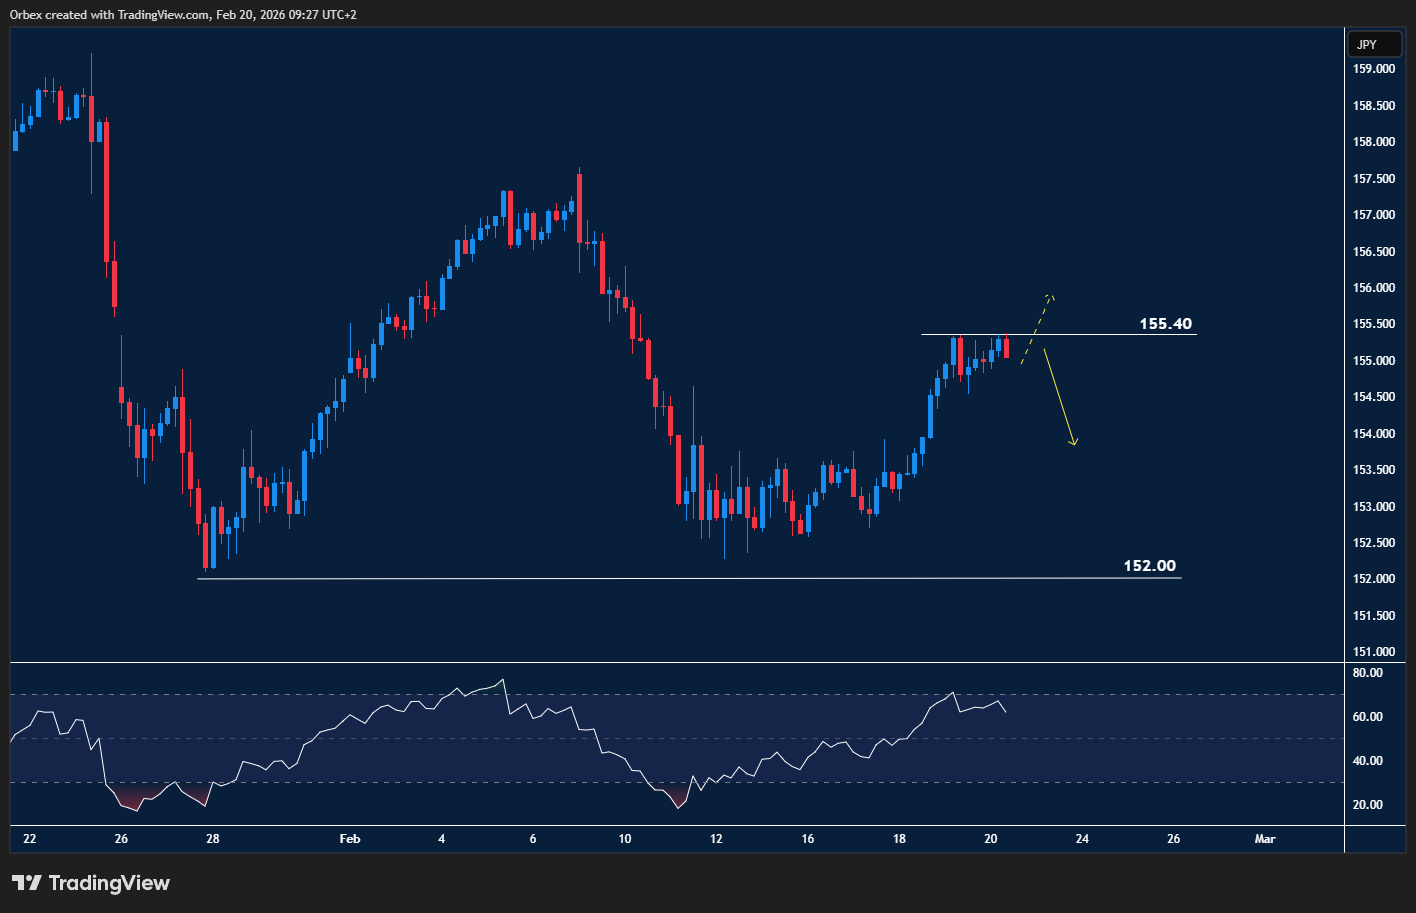Click the yellow downward arrow head
This screenshot has width=1416, height=913.
click(x=1073, y=441)
